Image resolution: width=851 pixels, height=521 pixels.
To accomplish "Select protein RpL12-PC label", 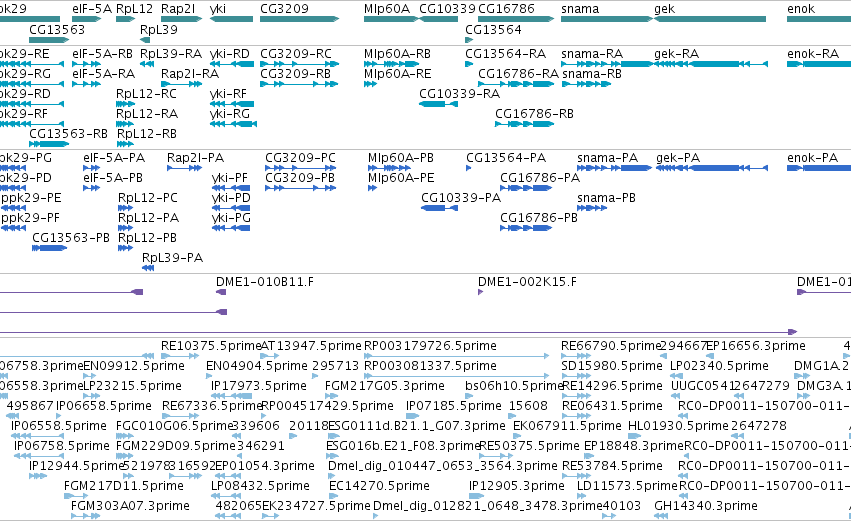I will point(148,198).
